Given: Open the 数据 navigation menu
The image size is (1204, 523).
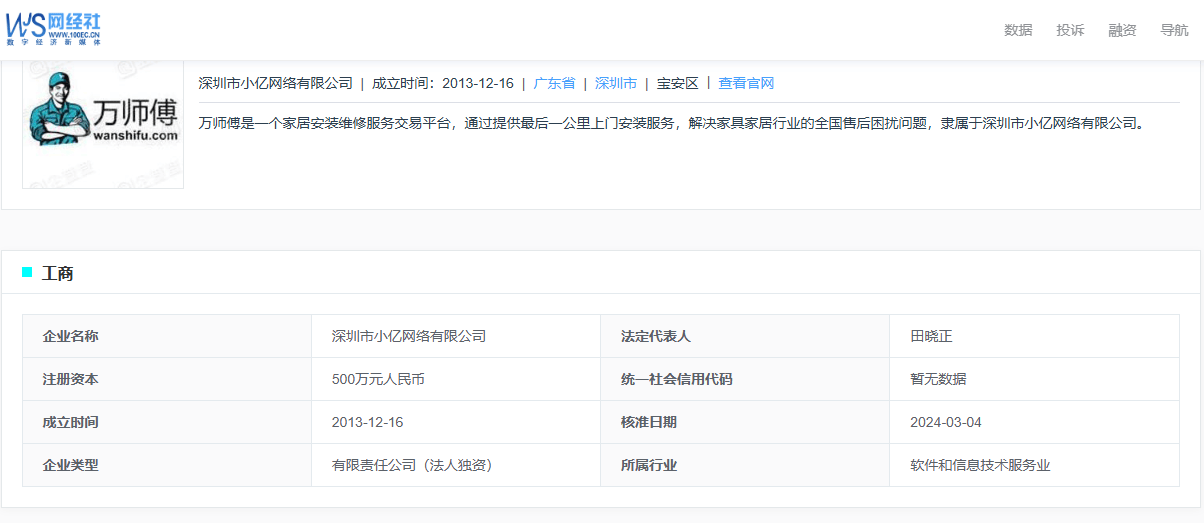Looking at the screenshot, I should 1018,30.
